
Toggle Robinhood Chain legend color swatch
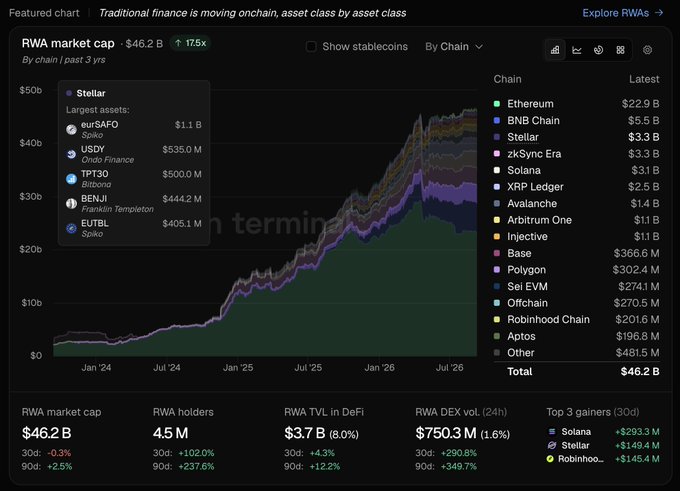497,319
